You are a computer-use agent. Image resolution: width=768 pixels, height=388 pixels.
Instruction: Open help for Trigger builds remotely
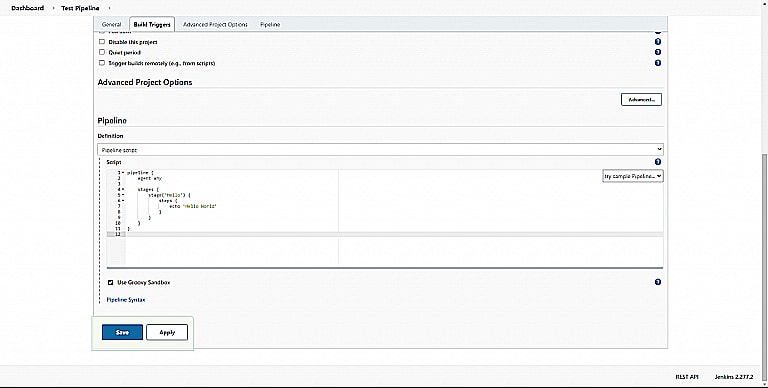click(658, 63)
